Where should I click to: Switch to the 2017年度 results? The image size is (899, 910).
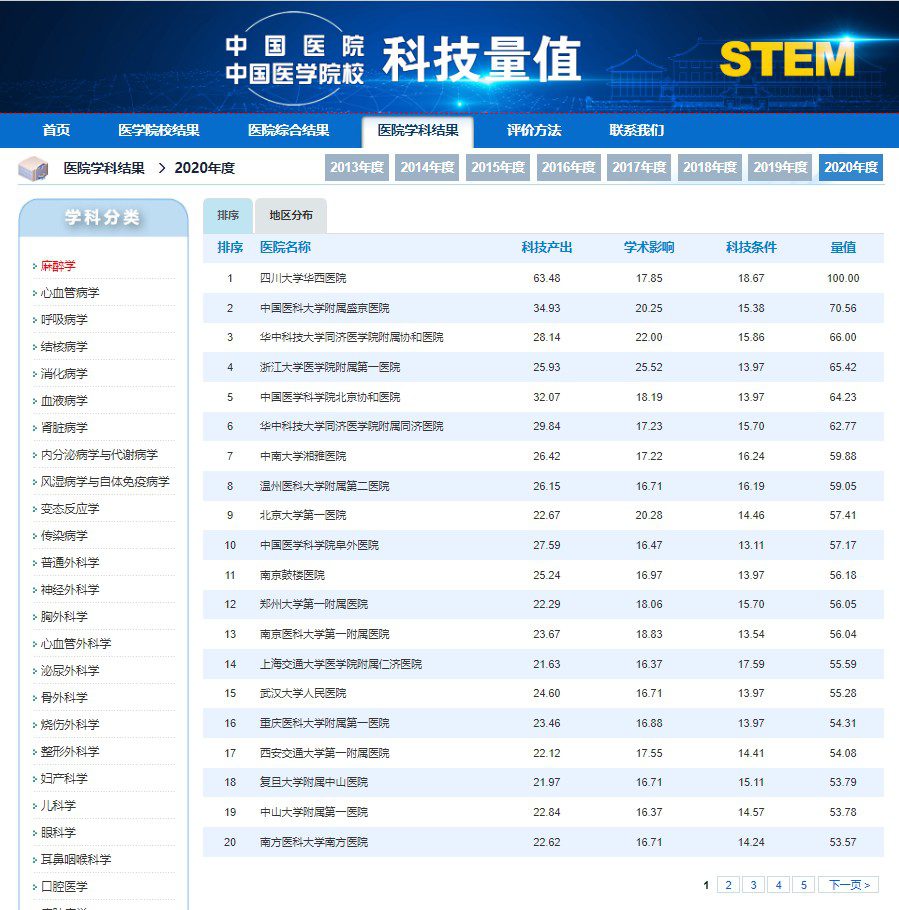(x=639, y=167)
